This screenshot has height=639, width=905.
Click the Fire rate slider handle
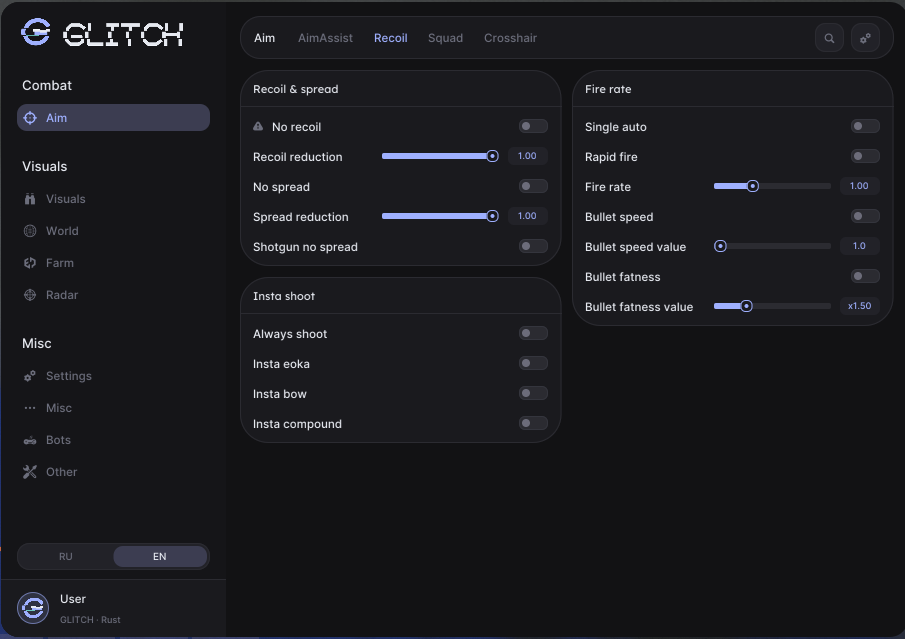[x=753, y=186]
